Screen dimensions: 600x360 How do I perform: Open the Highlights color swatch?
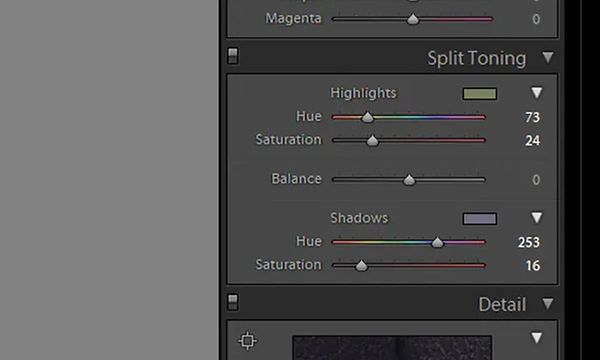point(480,94)
